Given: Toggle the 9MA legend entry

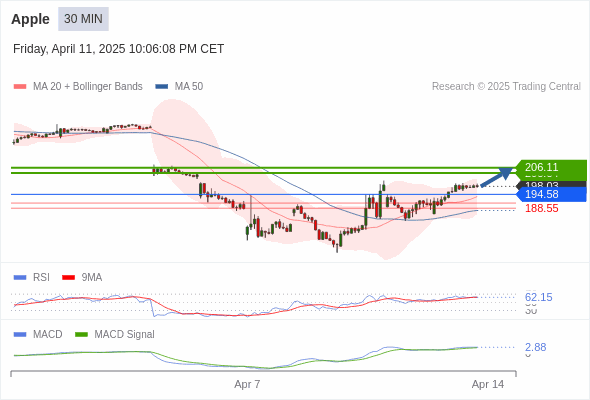Looking at the screenshot, I should (82, 277).
